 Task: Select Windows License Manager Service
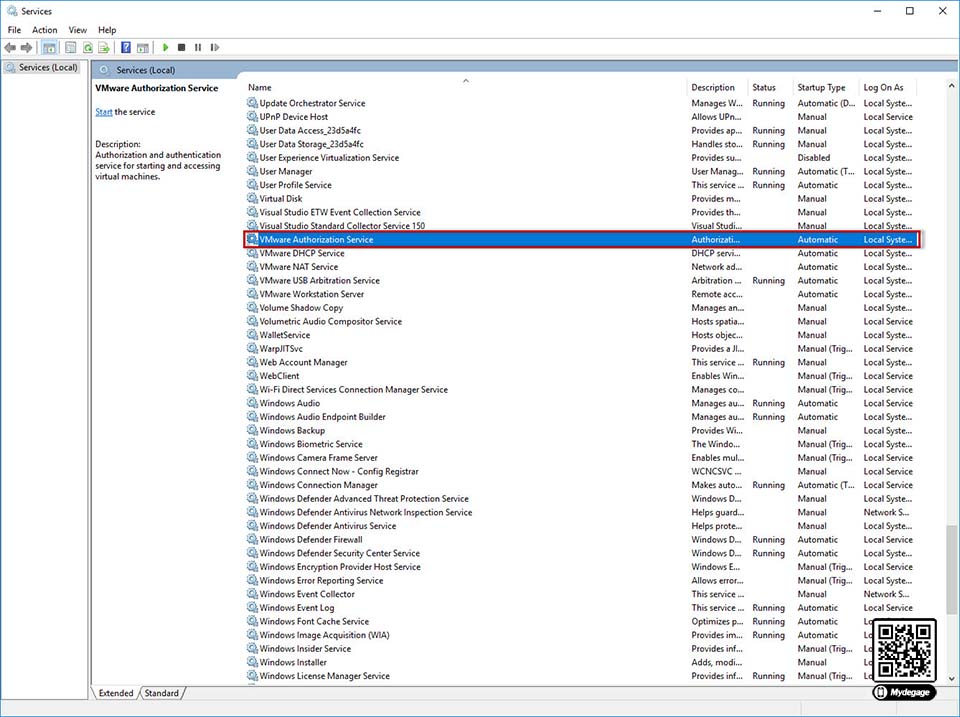click(582, 675)
